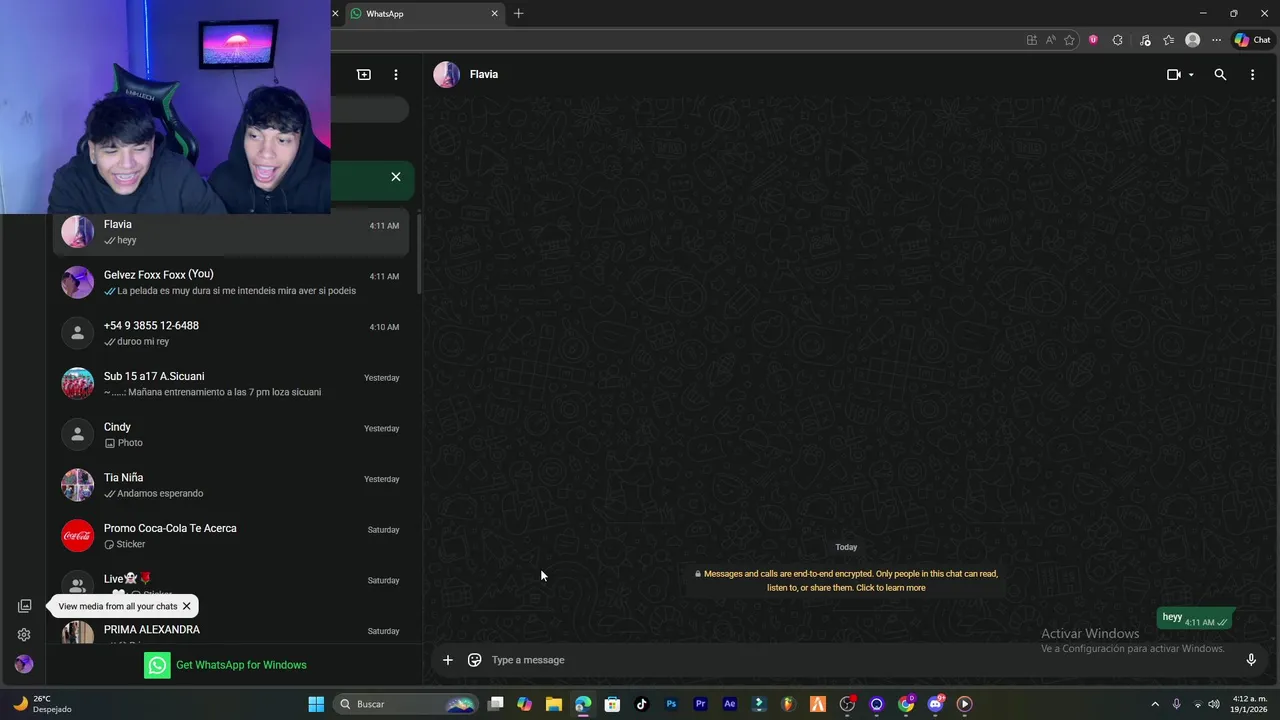
Task: Click the Tia Niña profile avatar
Action: click(78, 485)
